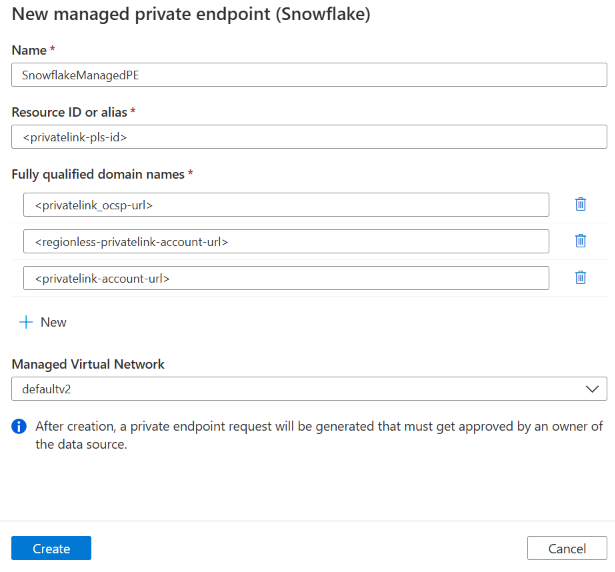Expand the Managed Virtual Network chevron
615x572 pixels.
click(x=593, y=389)
